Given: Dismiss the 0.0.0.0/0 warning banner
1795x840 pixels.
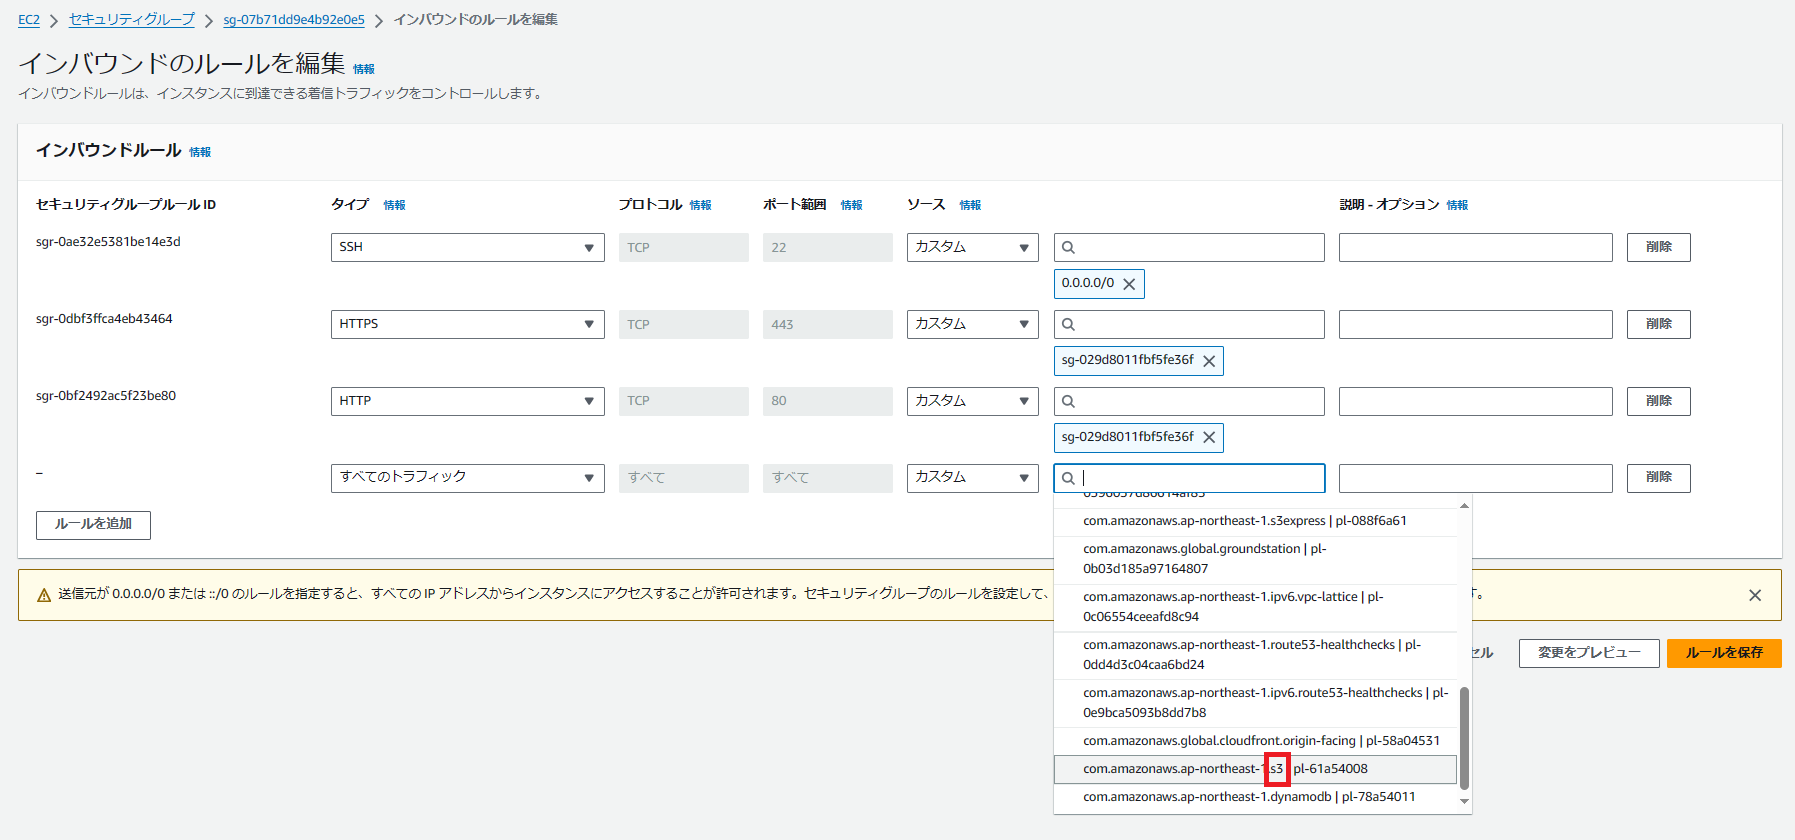Looking at the screenshot, I should (1755, 595).
